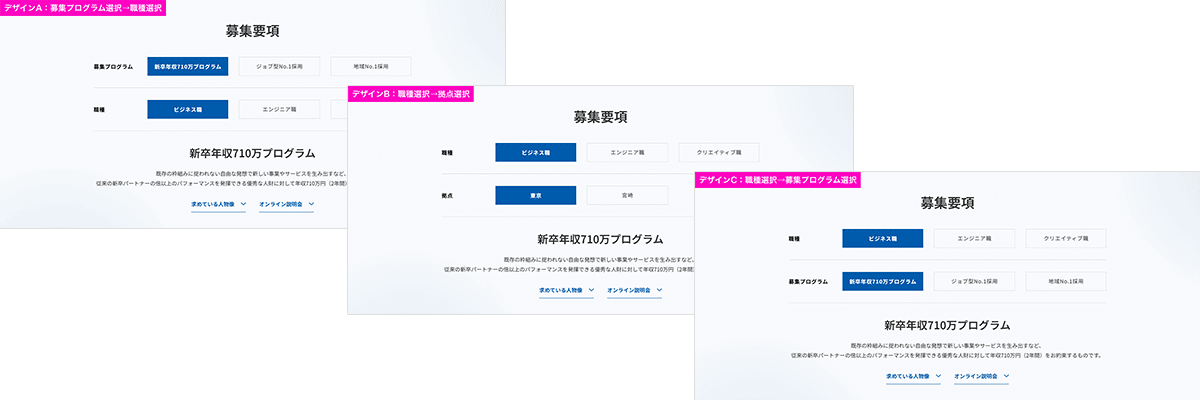Image resolution: width=1200 pixels, height=400 pixels.
Task: Pick ジョブ型No.1採用 in Design C
Action: point(974,282)
